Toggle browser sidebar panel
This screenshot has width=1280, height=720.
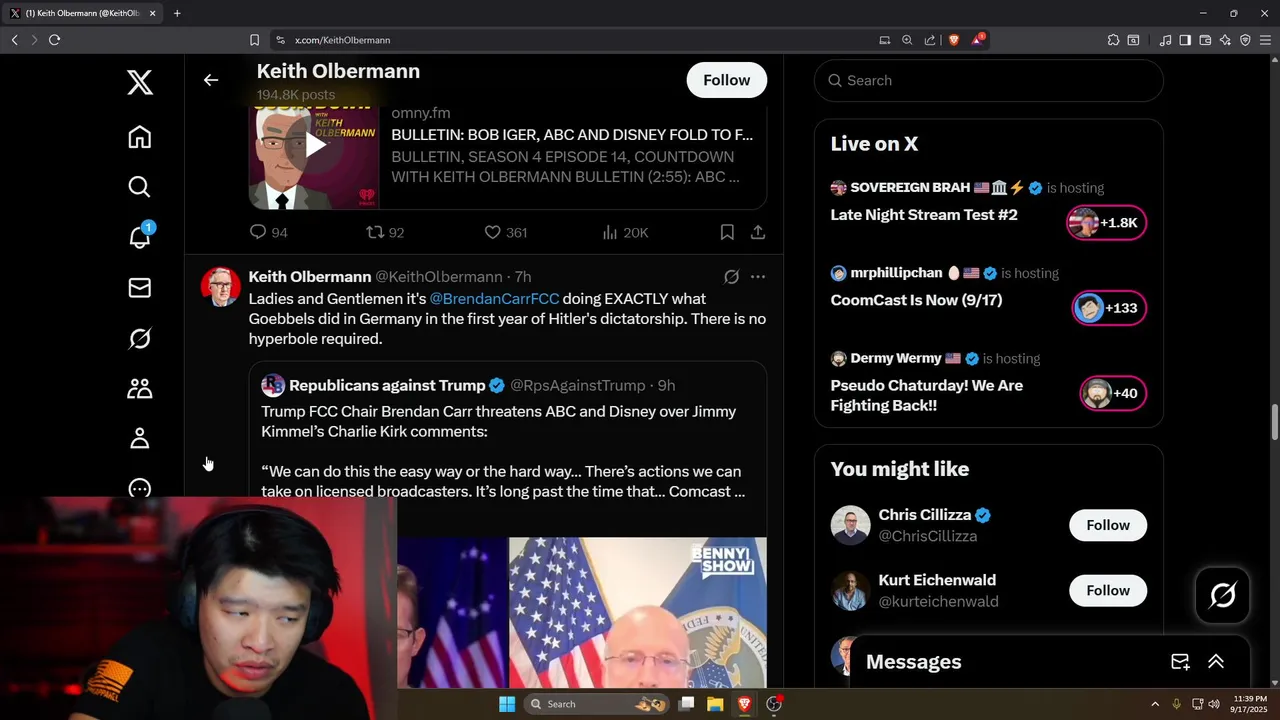1185,40
